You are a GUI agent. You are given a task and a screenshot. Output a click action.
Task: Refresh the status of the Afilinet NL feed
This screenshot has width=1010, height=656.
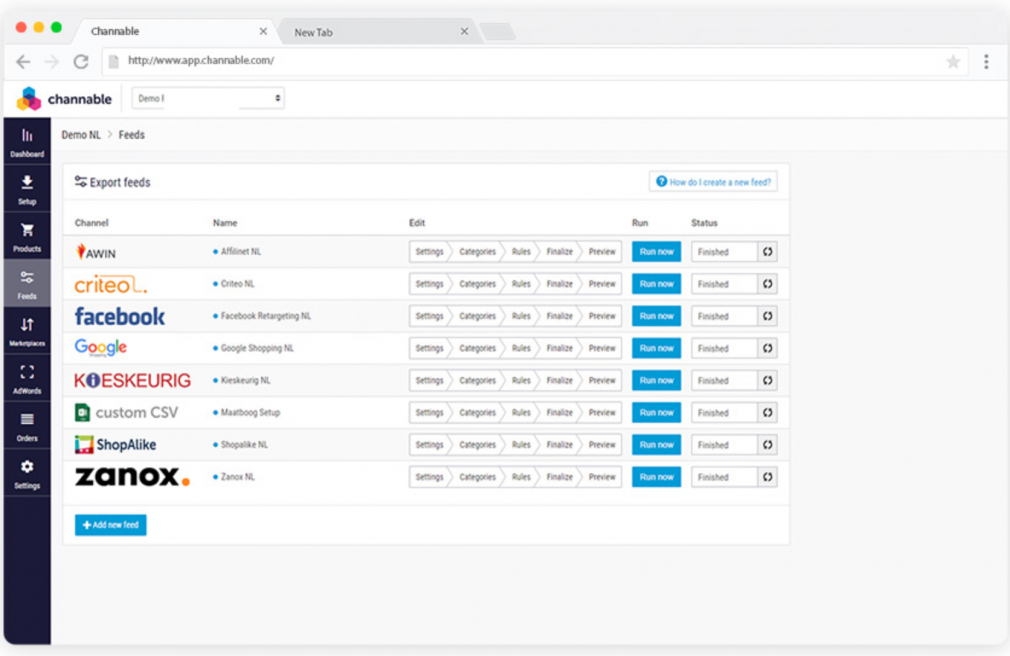(x=768, y=252)
